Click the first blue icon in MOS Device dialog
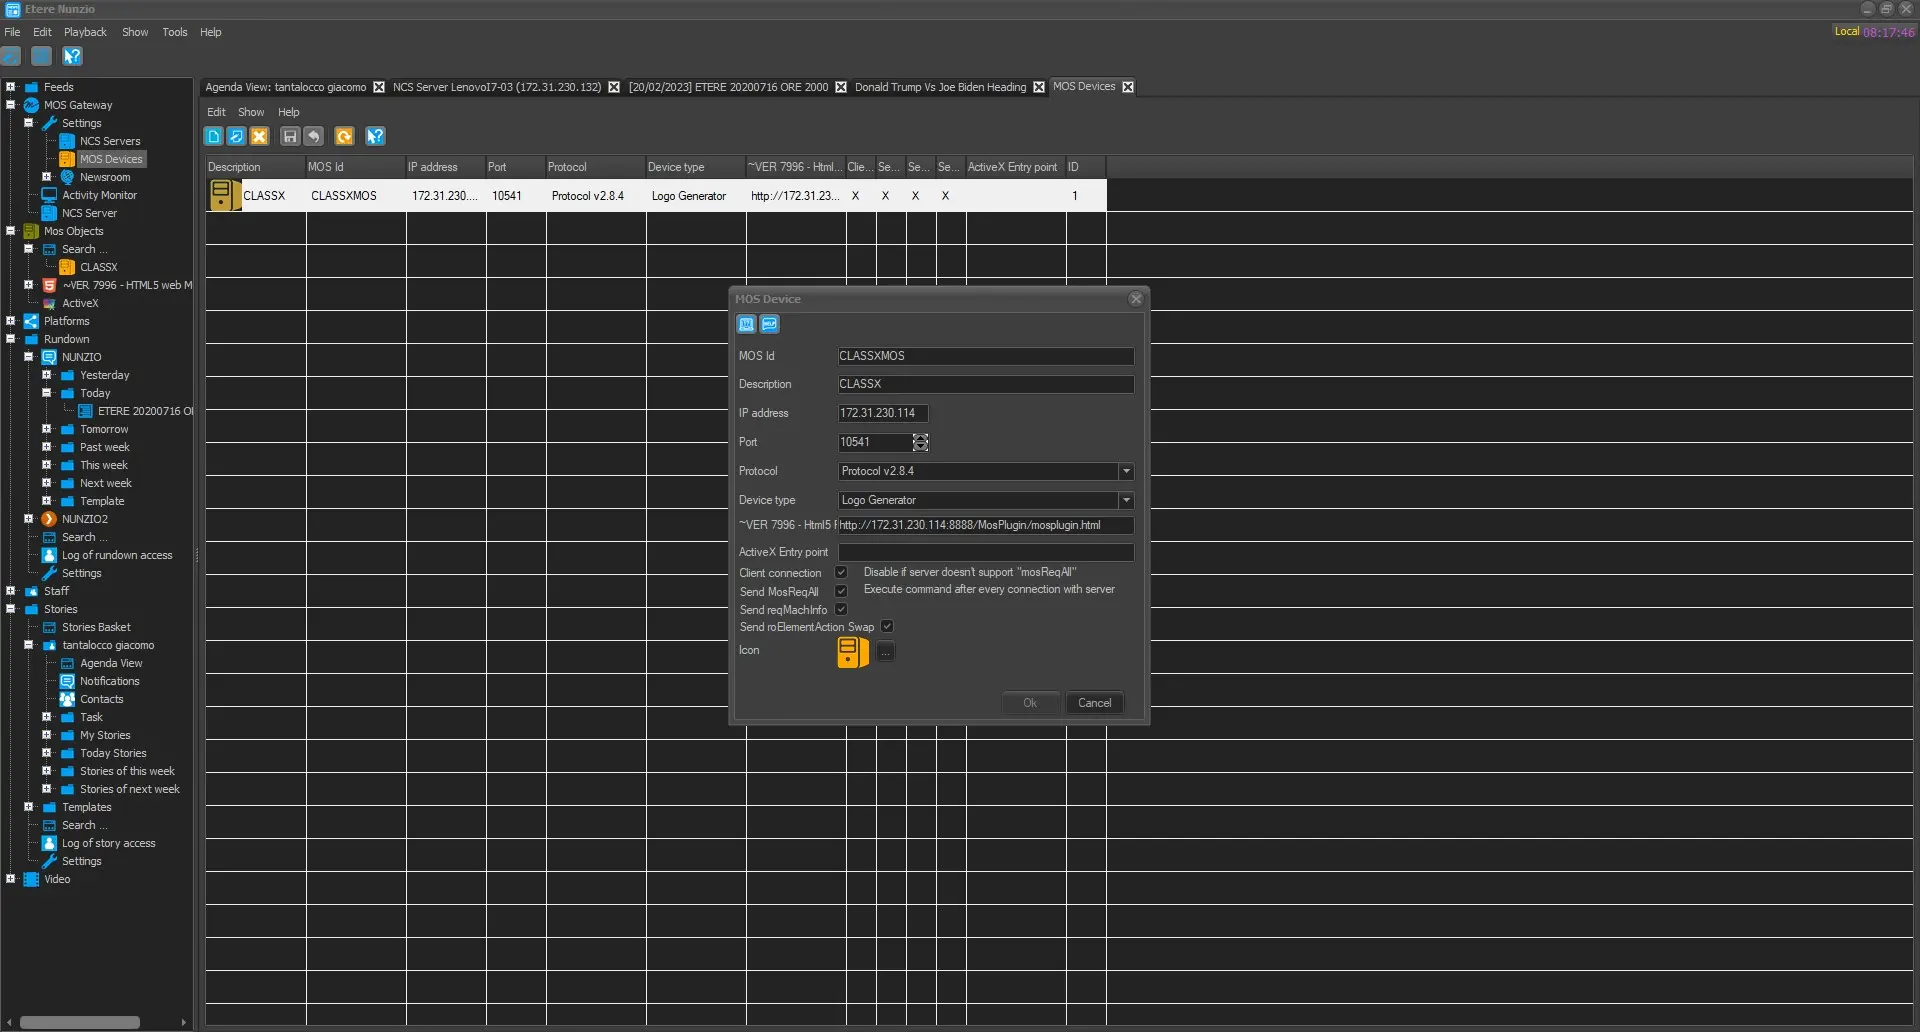The height and width of the screenshot is (1032, 1920). click(746, 324)
